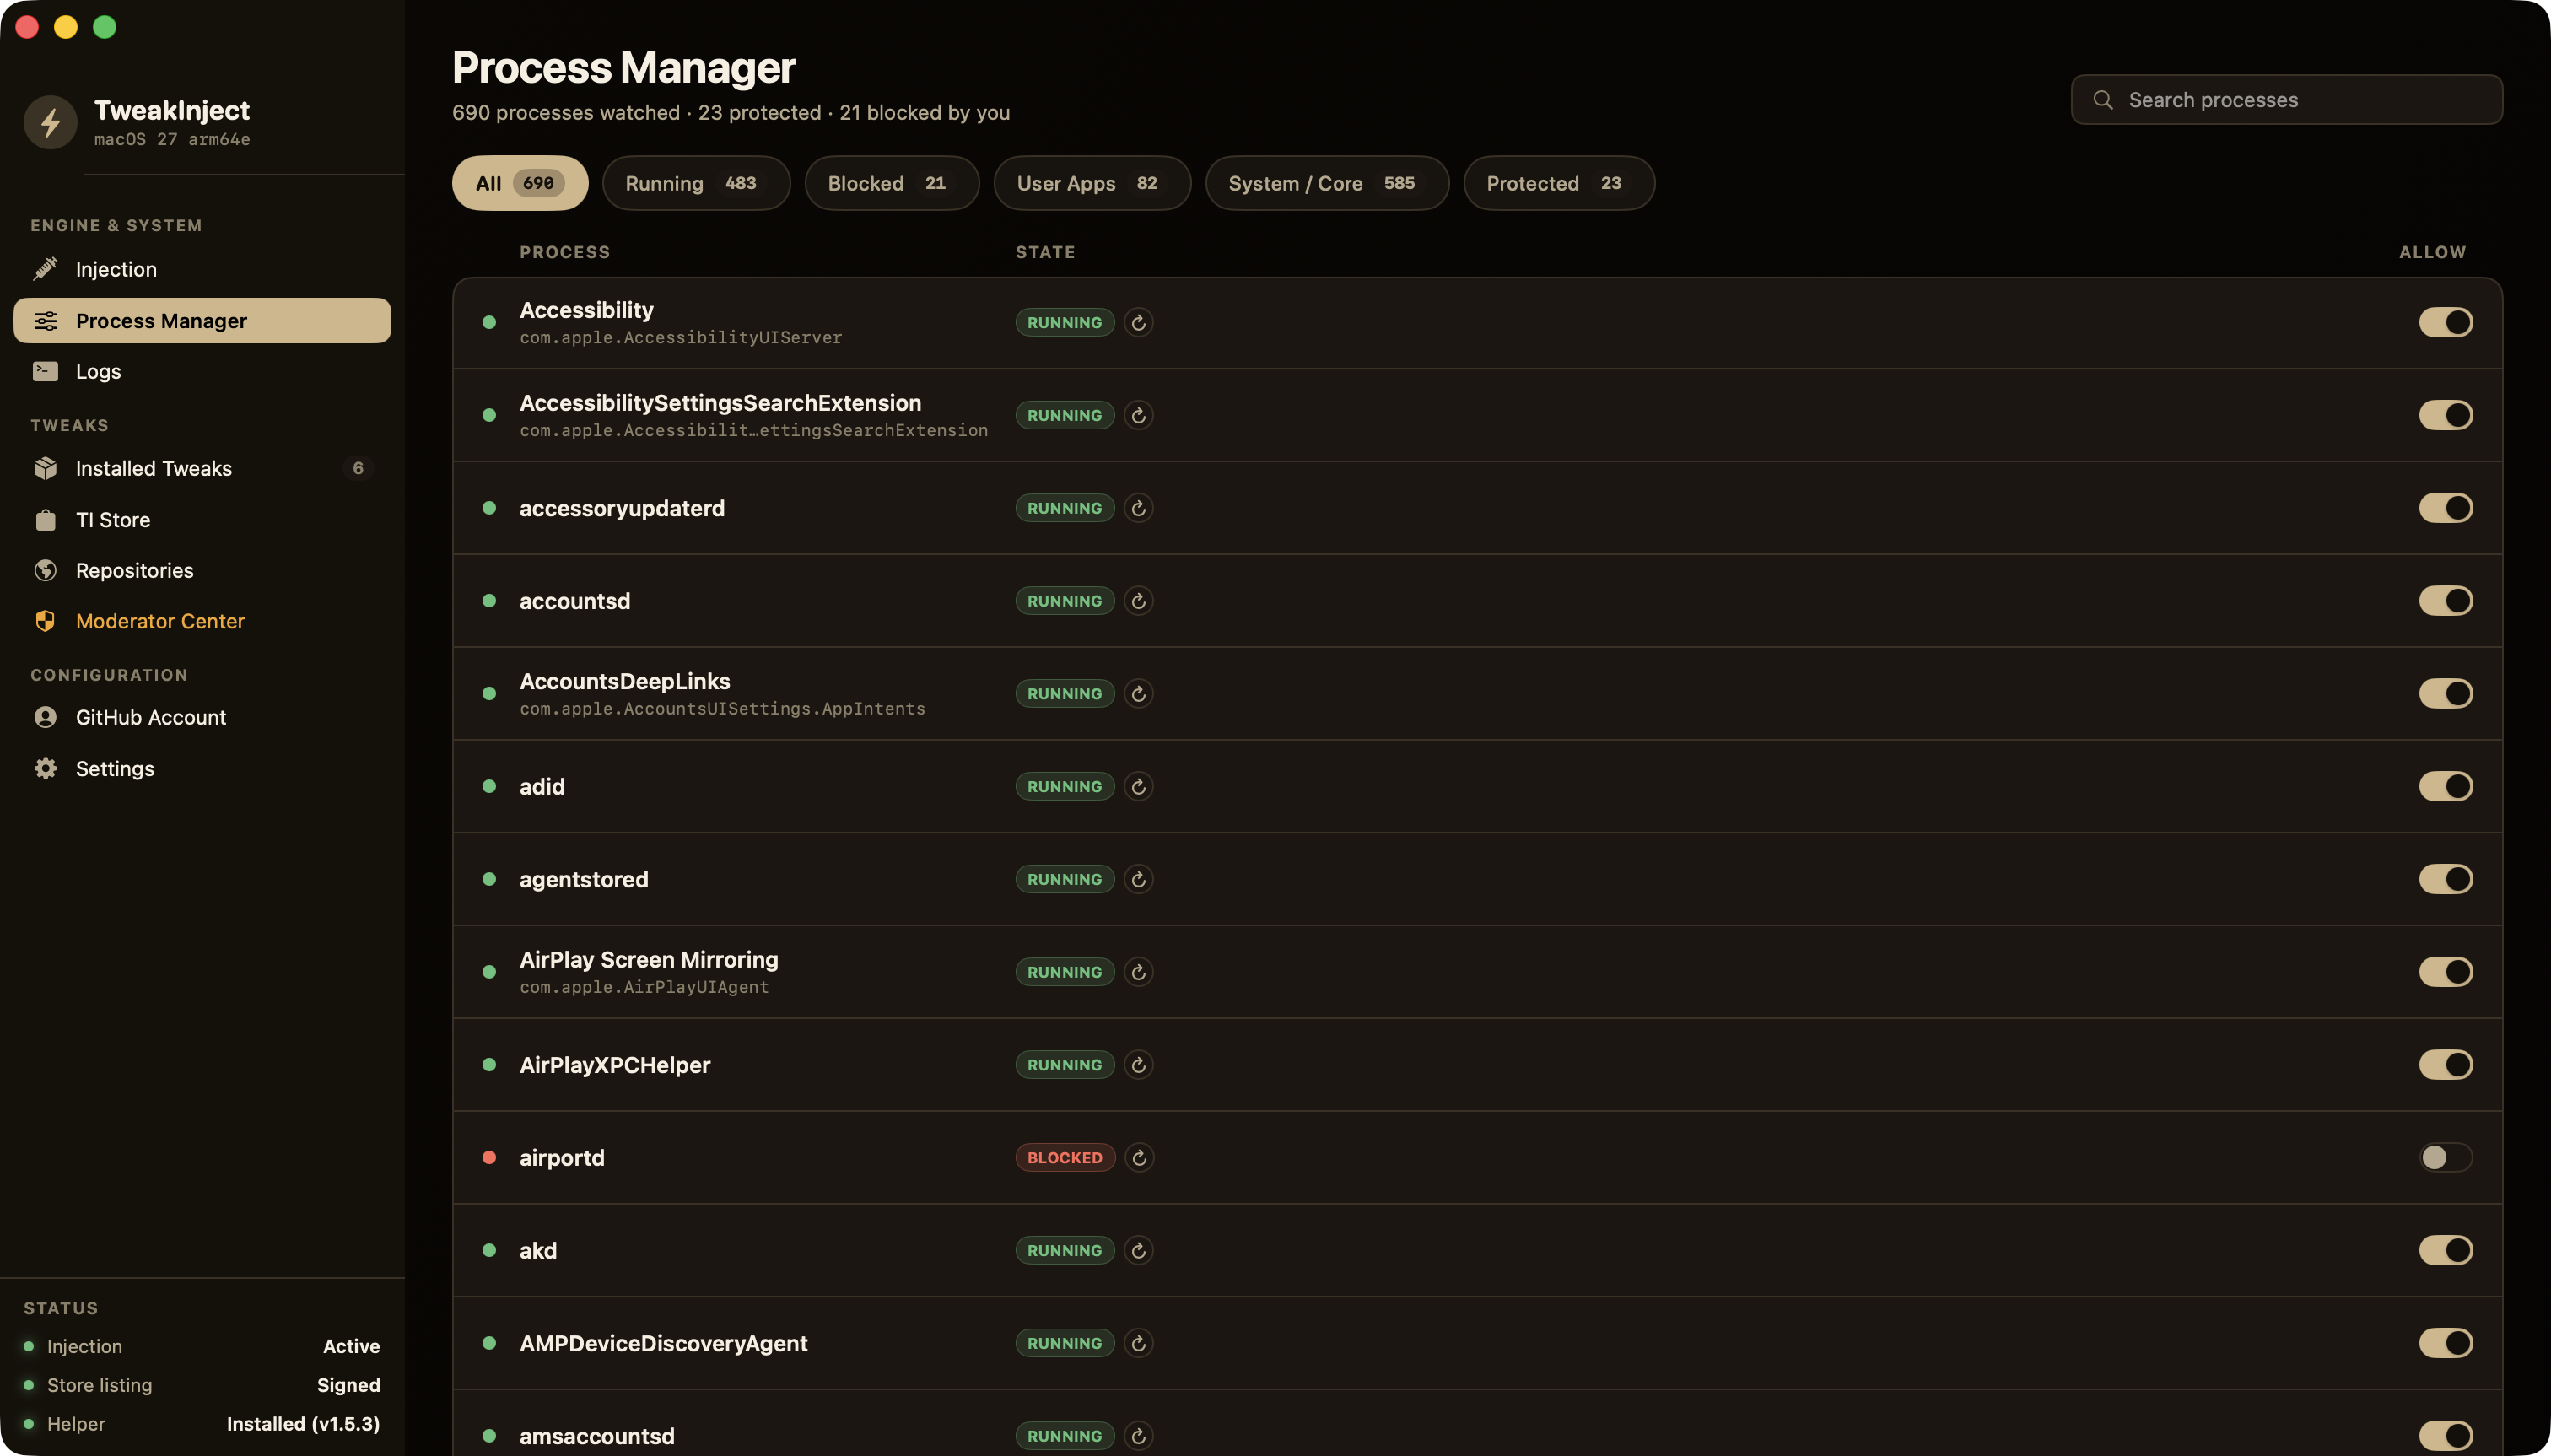Focus the Search processes field

[2287, 100]
